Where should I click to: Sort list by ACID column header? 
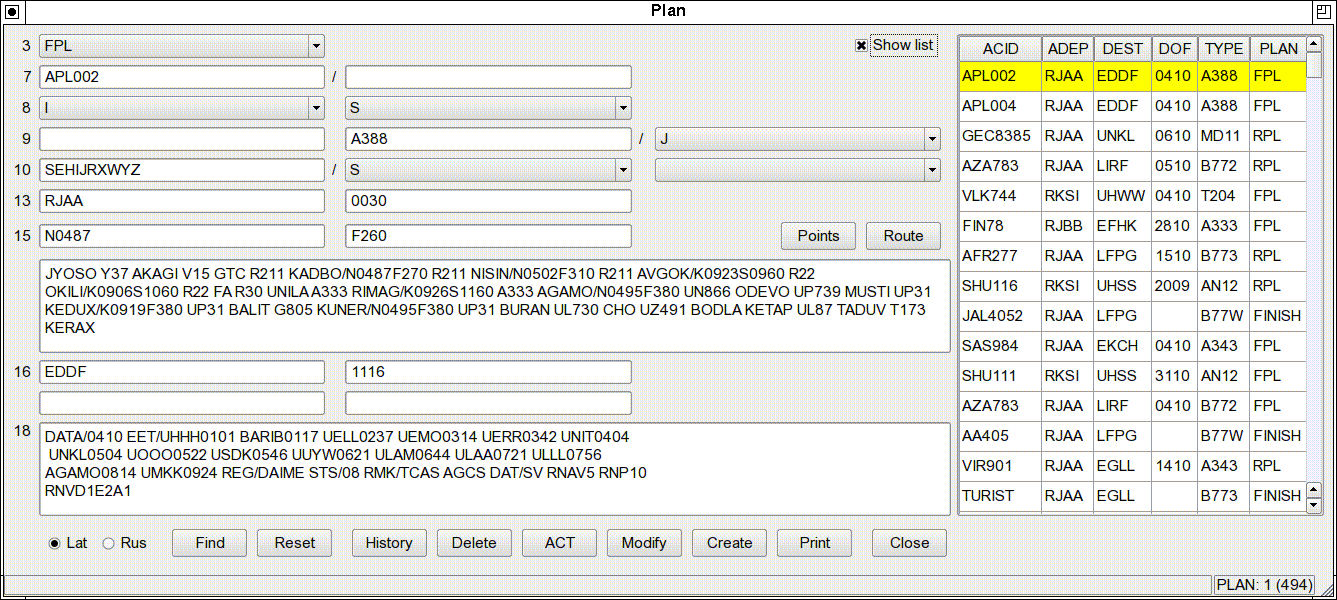coord(1000,49)
